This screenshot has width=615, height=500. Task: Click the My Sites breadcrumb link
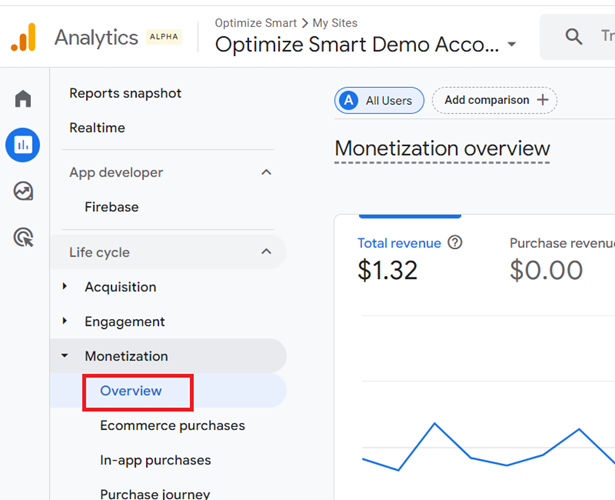point(335,23)
